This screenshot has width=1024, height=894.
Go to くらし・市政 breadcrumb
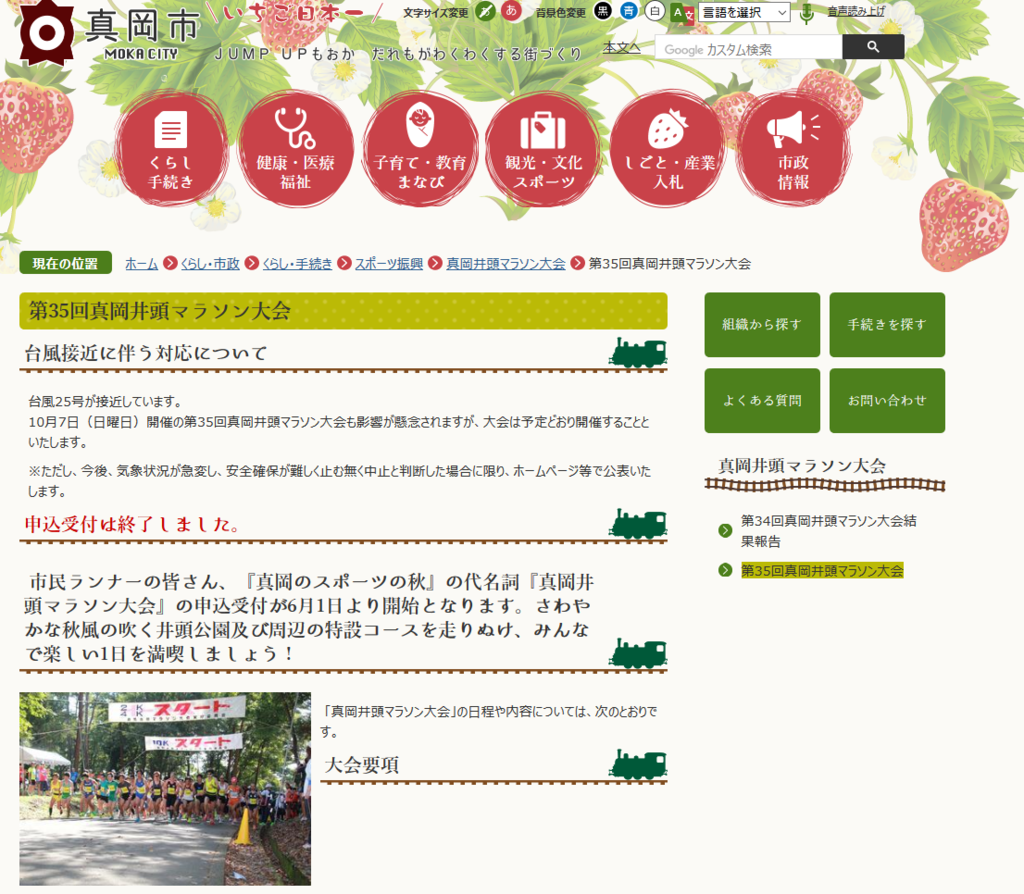210,264
